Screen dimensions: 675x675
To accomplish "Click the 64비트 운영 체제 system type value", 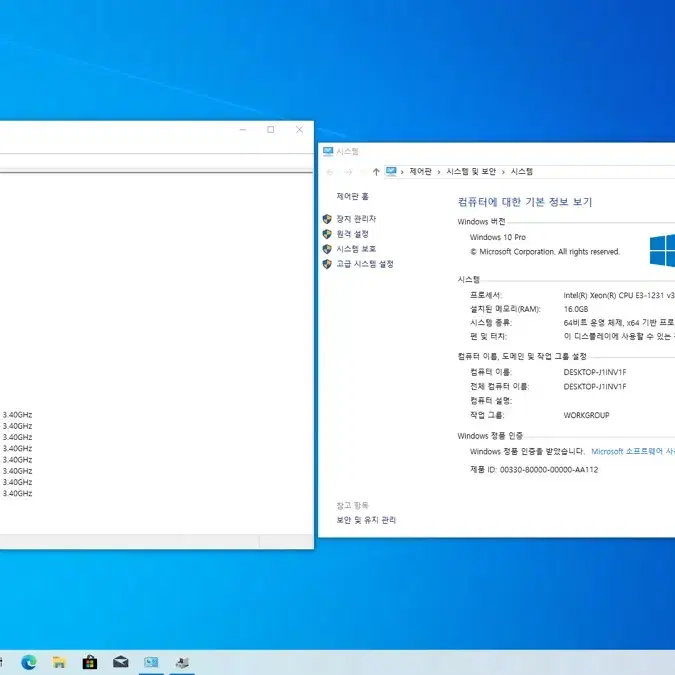I will tap(619, 323).
